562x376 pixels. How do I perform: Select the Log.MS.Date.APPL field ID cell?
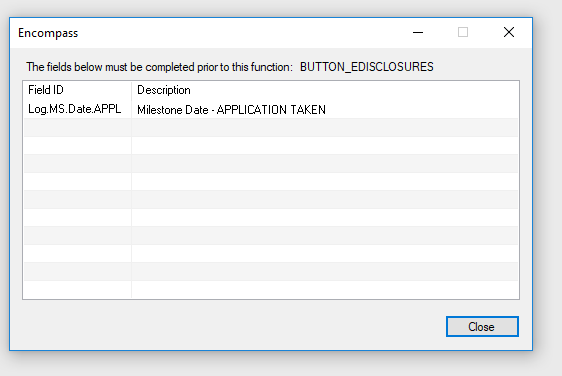[77, 109]
